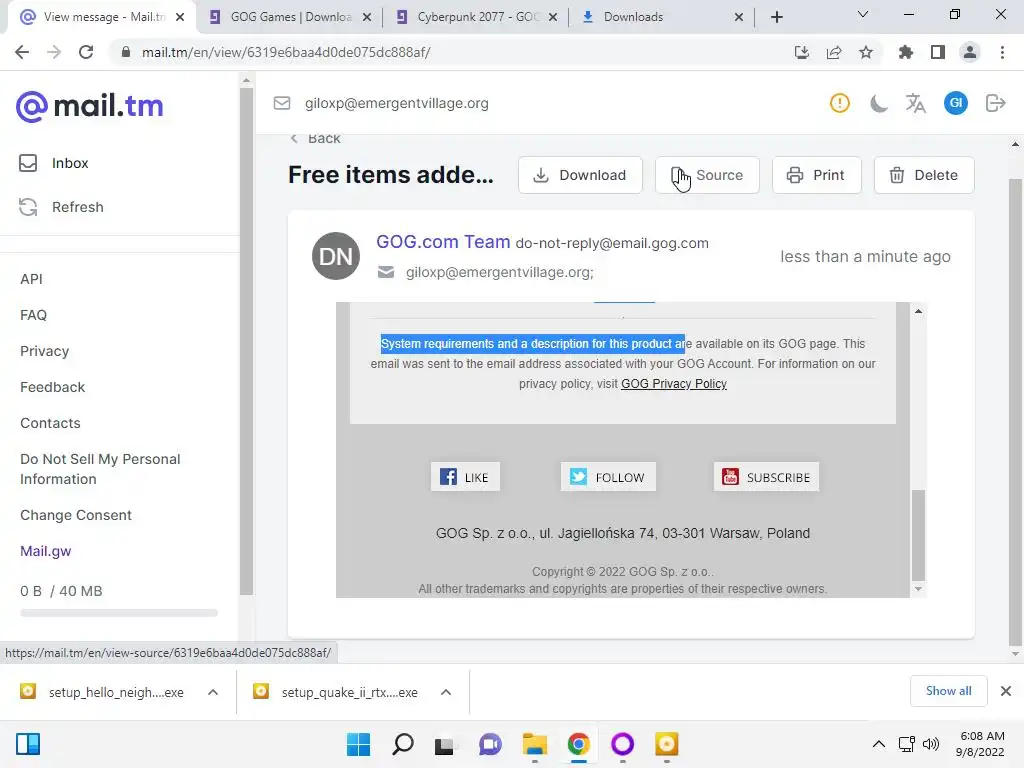
Task: Share this page icon
Action: point(834,52)
